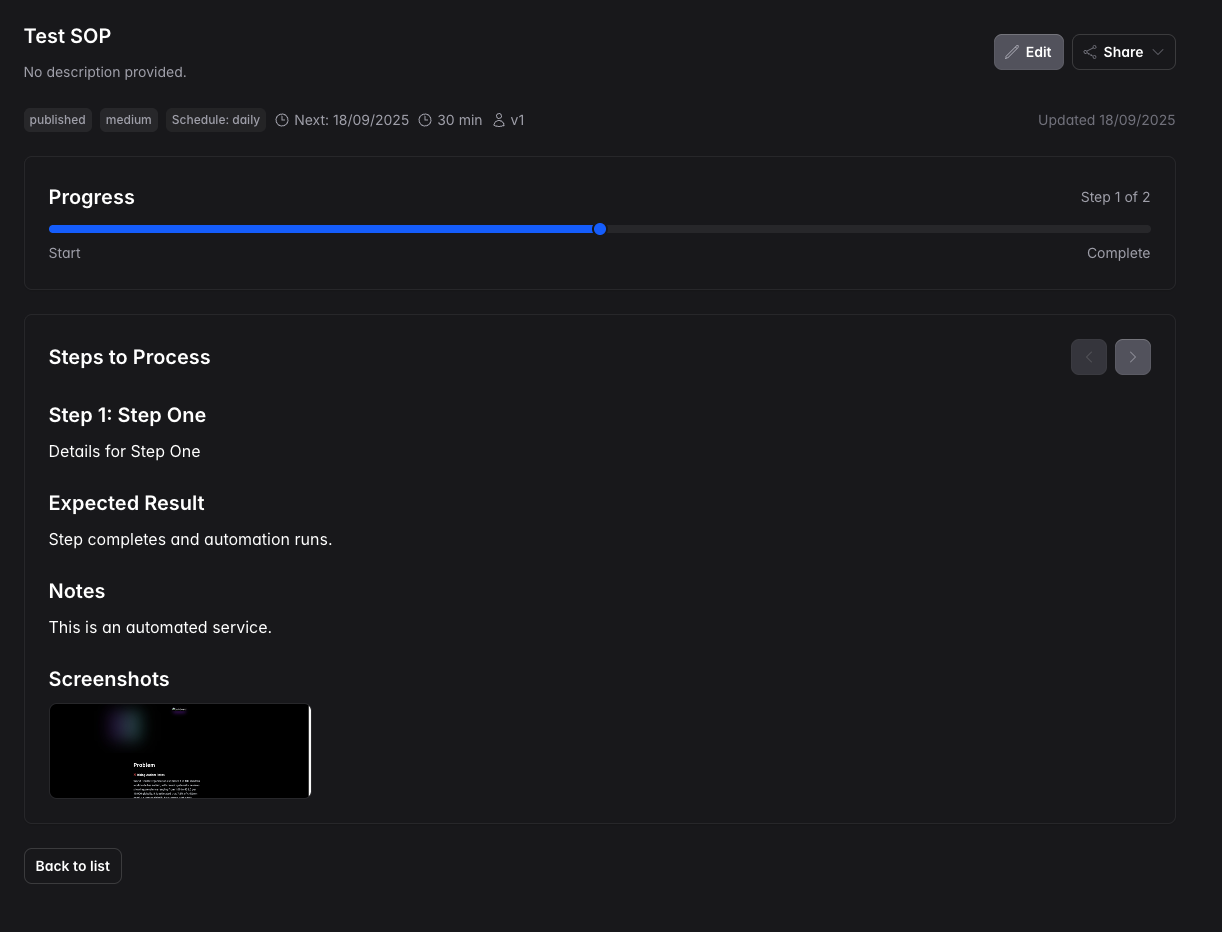Click the user icon next to v1
This screenshot has width=1222, height=932.
tap(499, 120)
